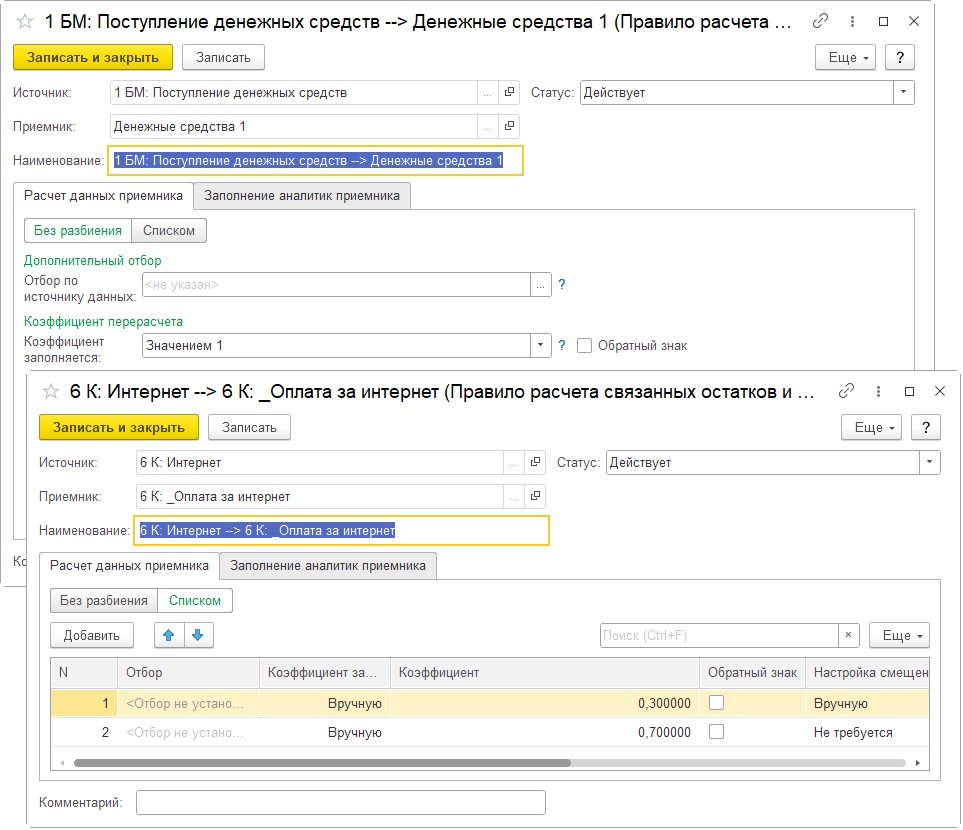Open the Источник '6 К: Интернет' record
The image size is (963, 830).
click(536, 463)
